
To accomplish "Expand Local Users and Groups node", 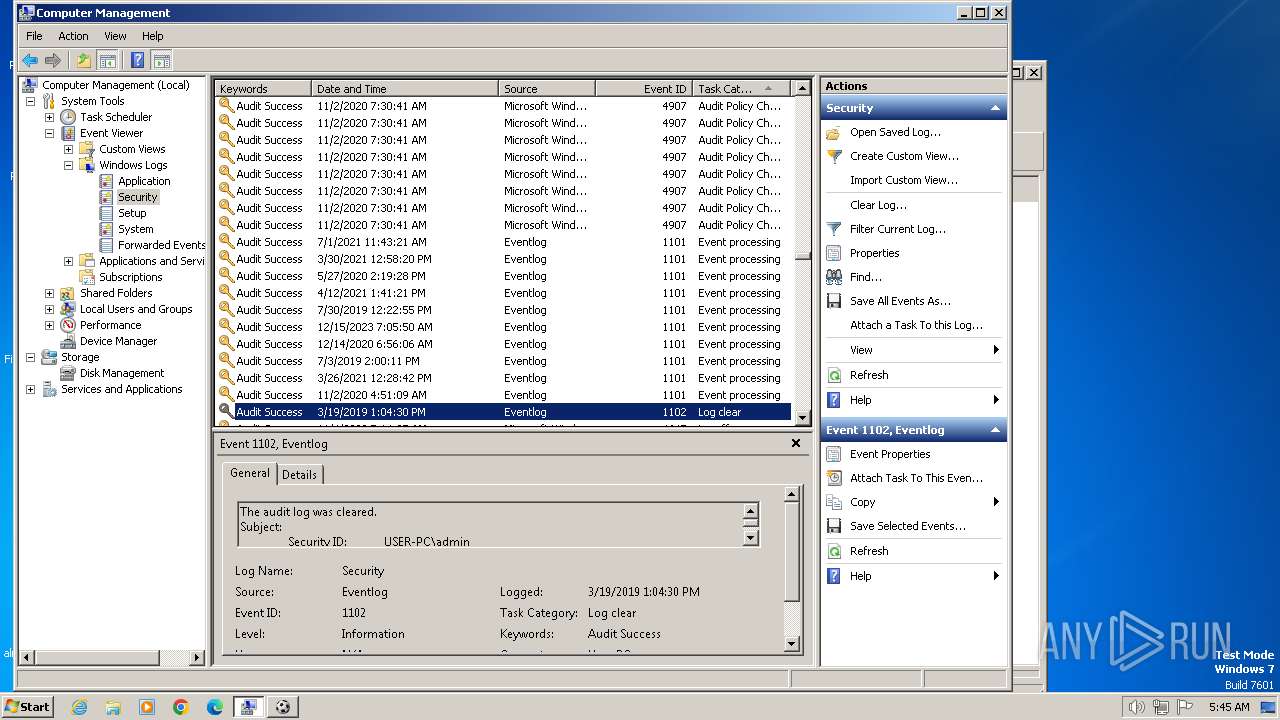I will 49,309.
